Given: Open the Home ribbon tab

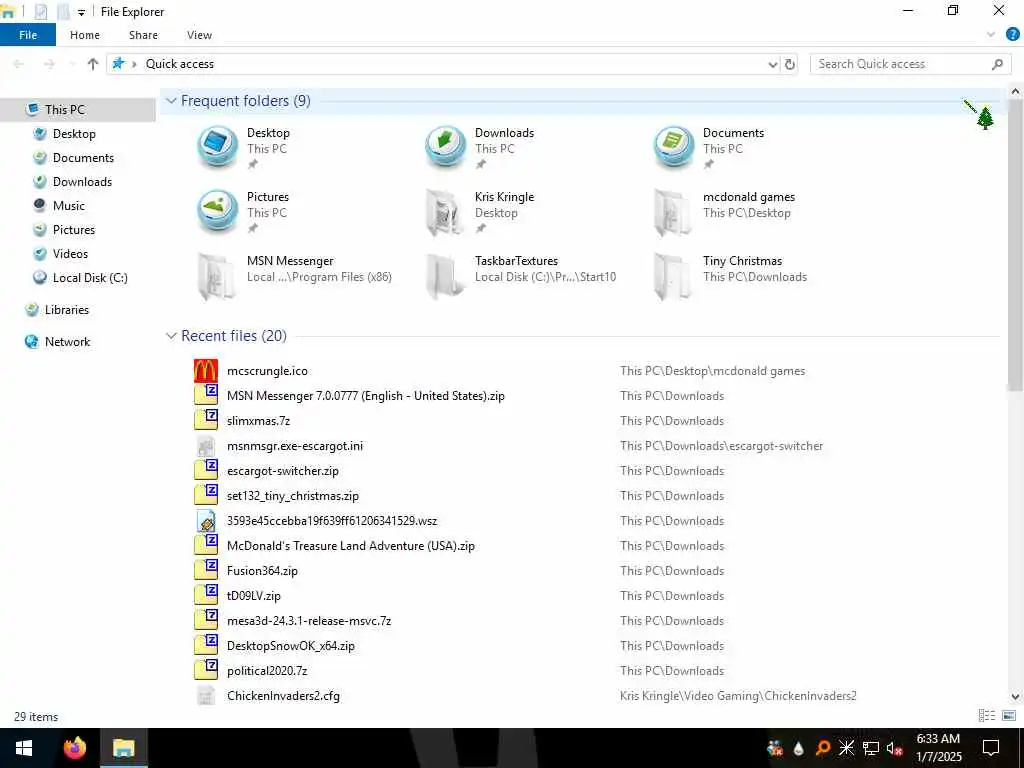Looking at the screenshot, I should coord(85,35).
